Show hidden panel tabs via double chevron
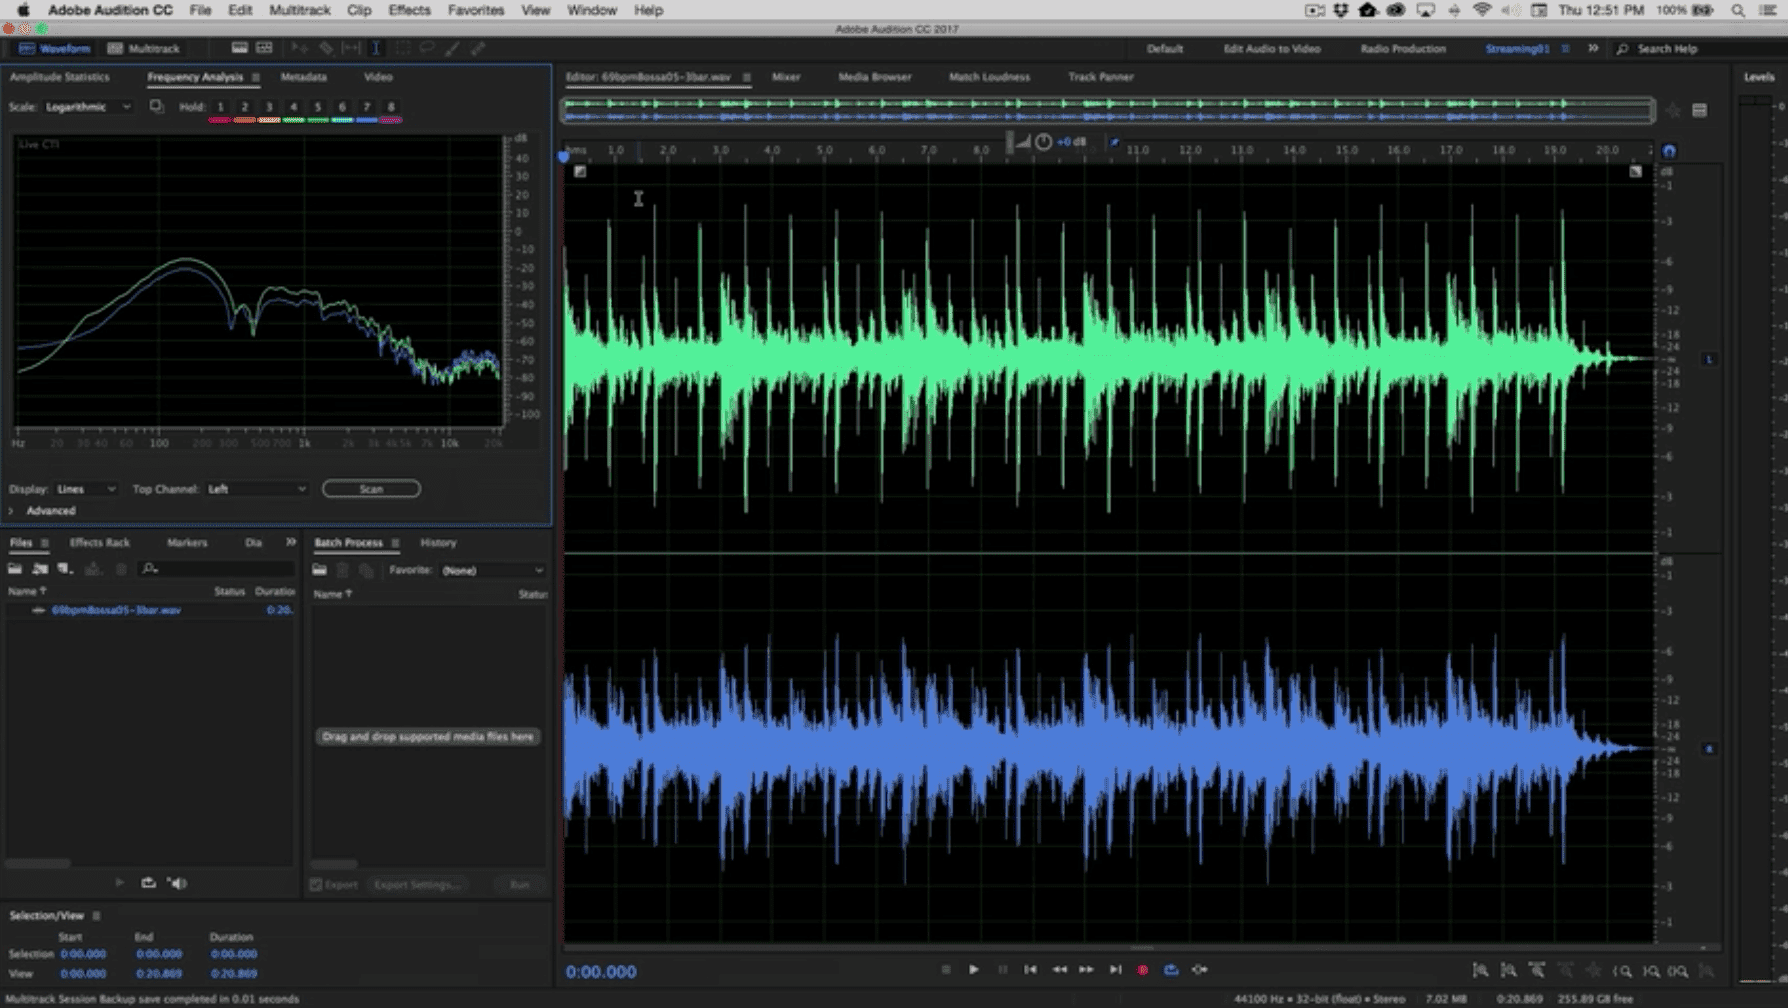The image size is (1788, 1008). point(290,542)
